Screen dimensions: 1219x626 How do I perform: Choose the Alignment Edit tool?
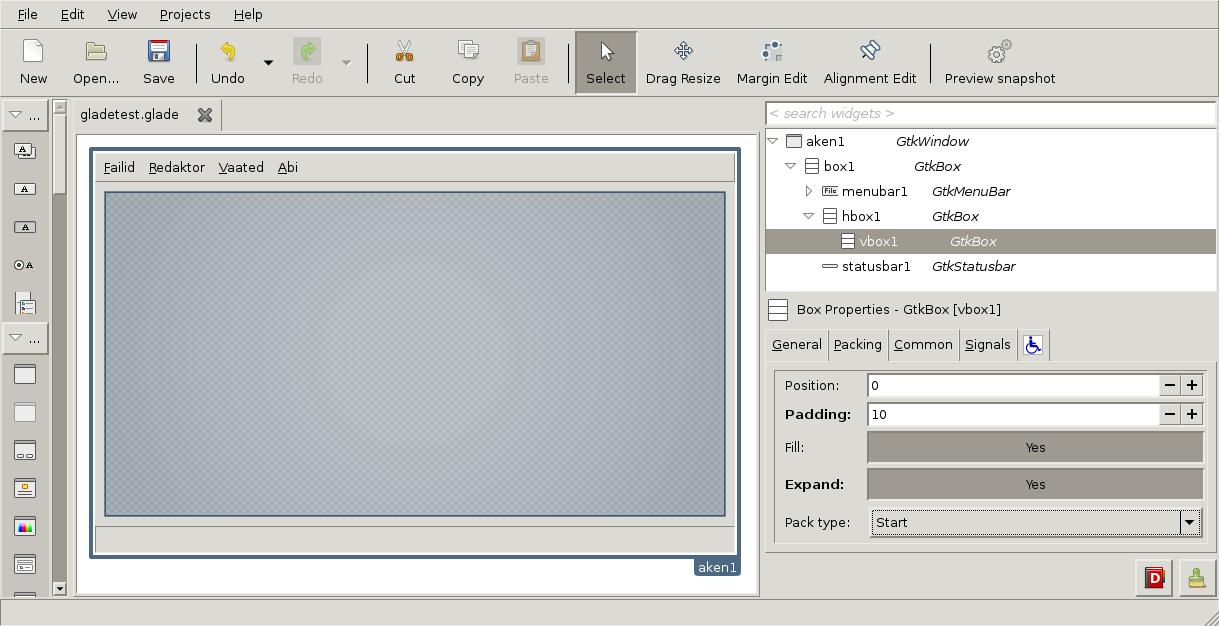869,62
